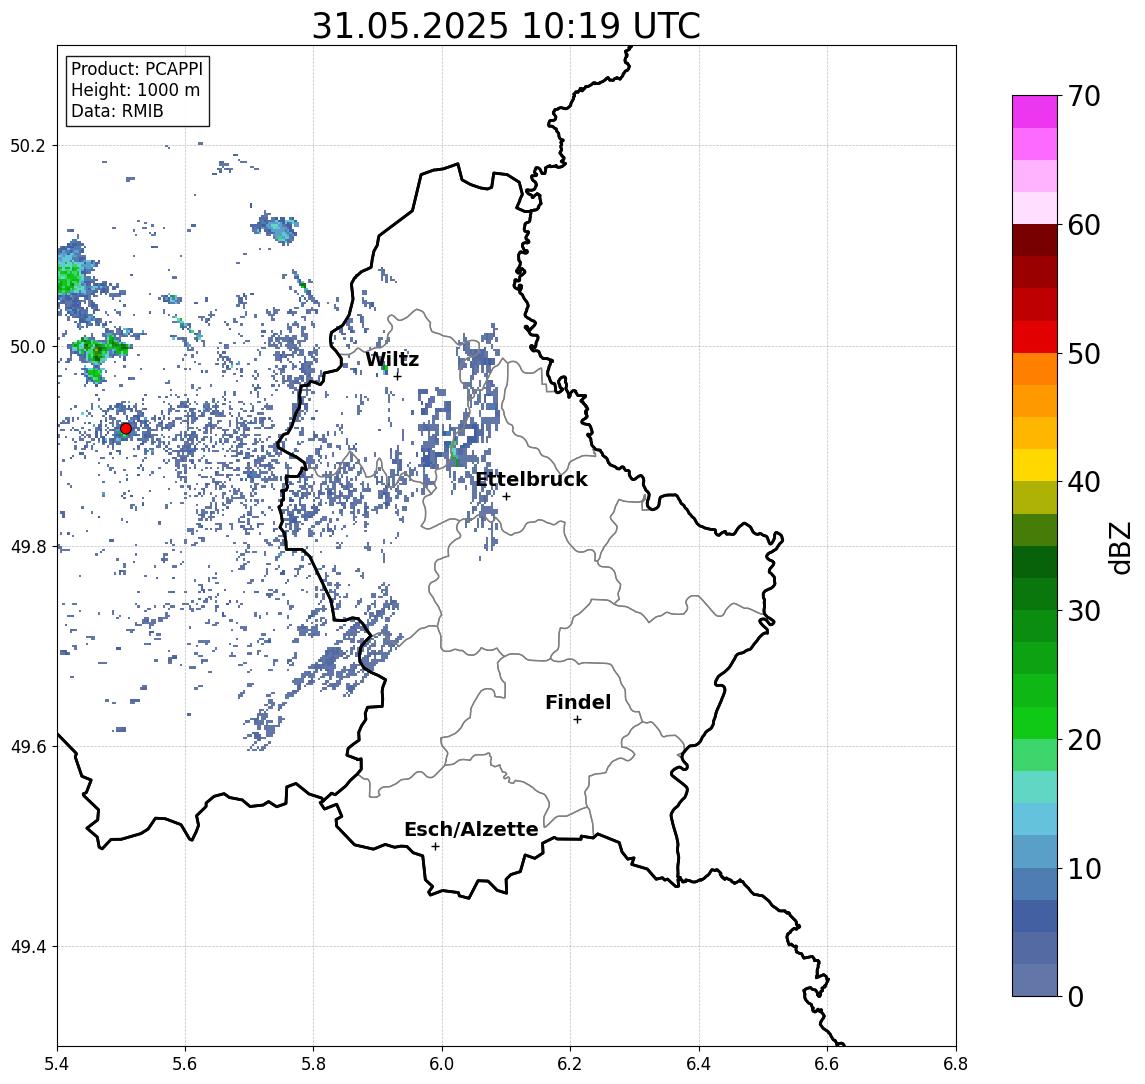Click the light green 20 dBZ color band
This screenshot has width=1145, height=1084.
click(x=1035, y=755)
